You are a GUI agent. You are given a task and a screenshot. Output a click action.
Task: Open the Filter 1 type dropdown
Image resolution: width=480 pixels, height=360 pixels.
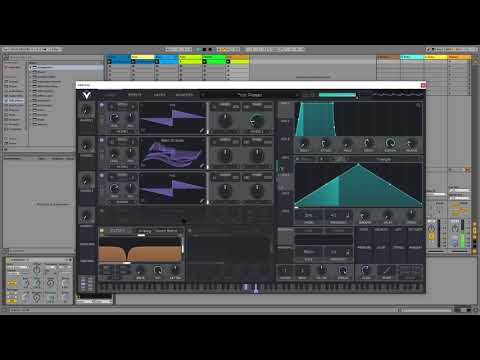pos(159,231)
